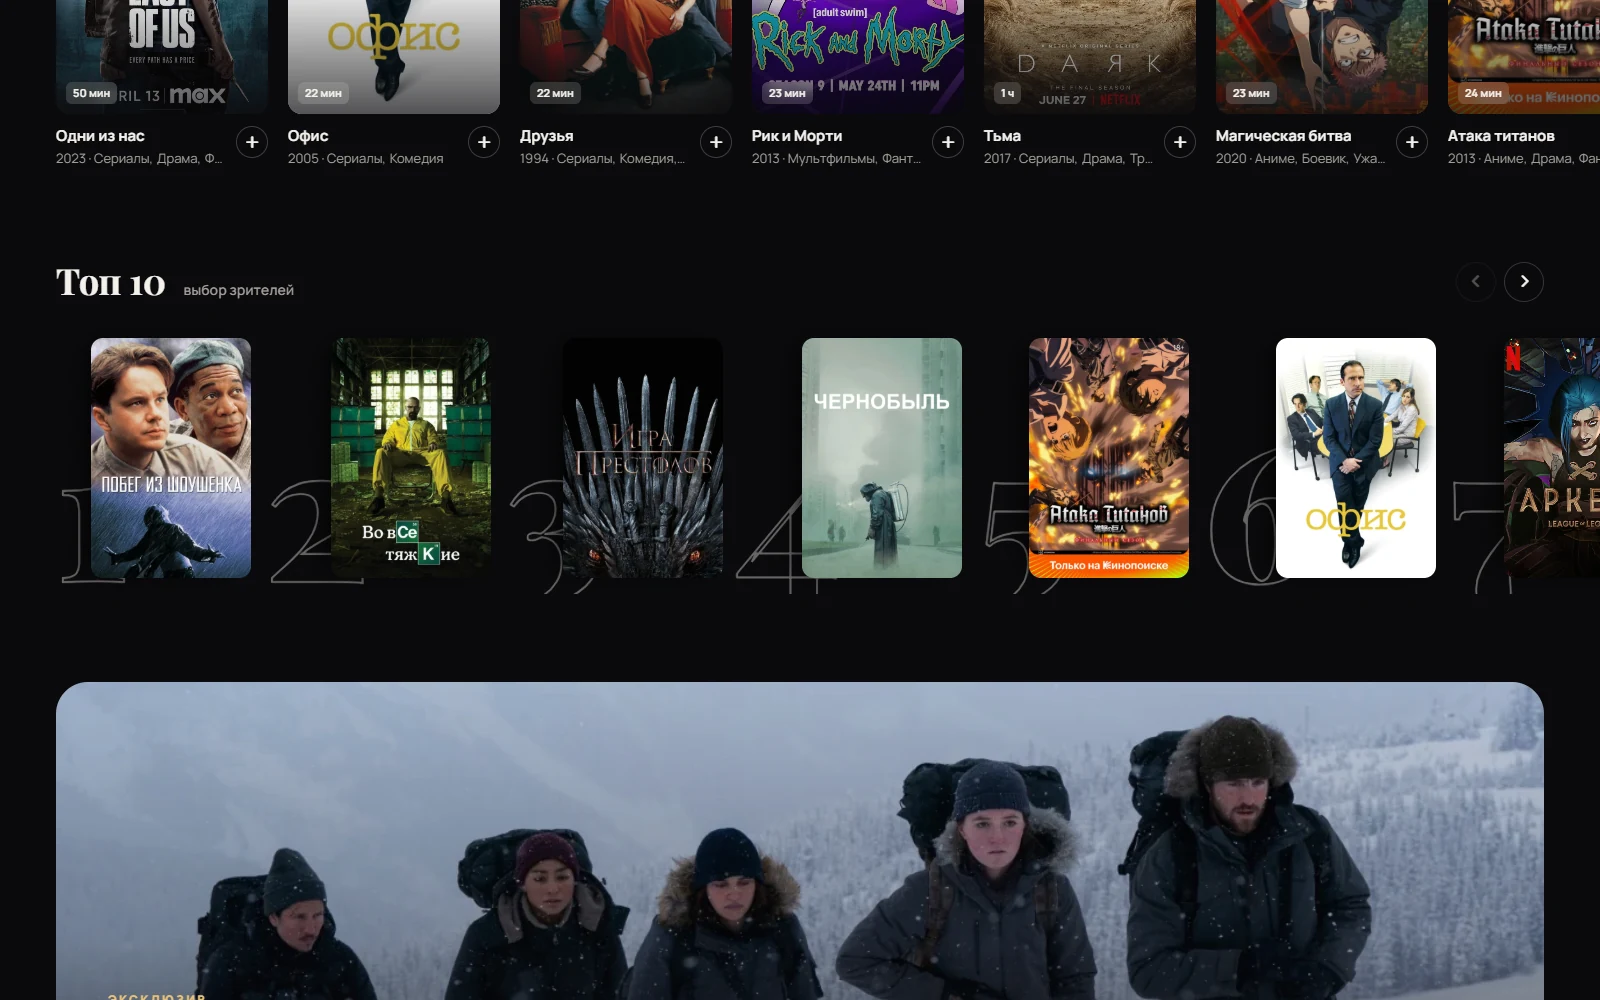1600x1000 pixels.
Task: Open the snowy hikers promo banner
Action: (x=800, y=841)
